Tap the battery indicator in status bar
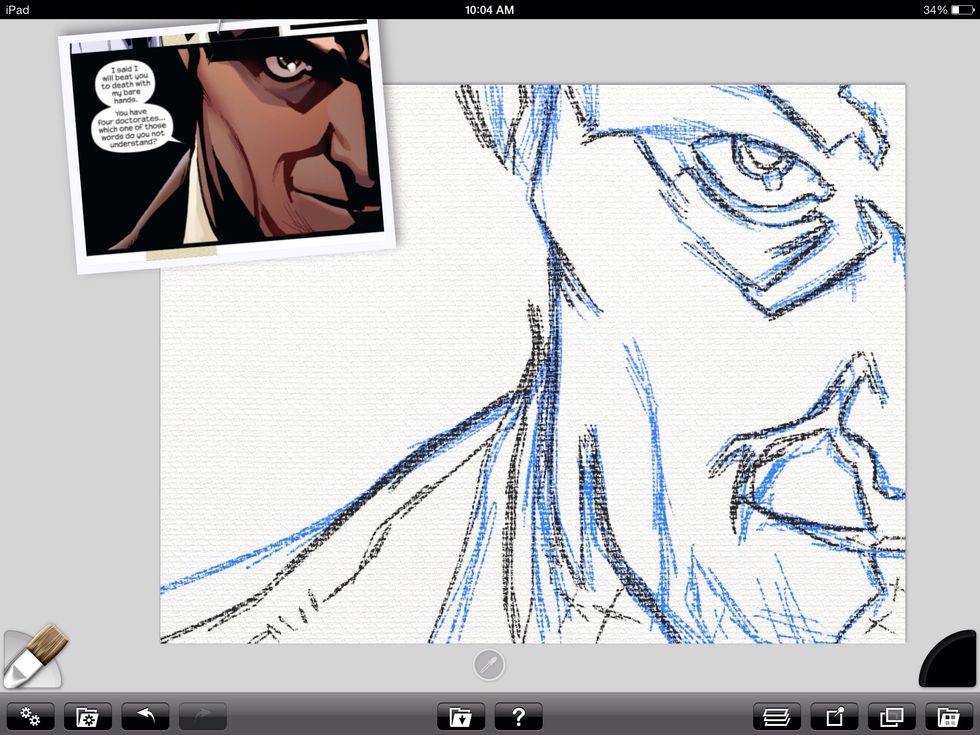Viewport: 980px width, 735px height. 961,9
